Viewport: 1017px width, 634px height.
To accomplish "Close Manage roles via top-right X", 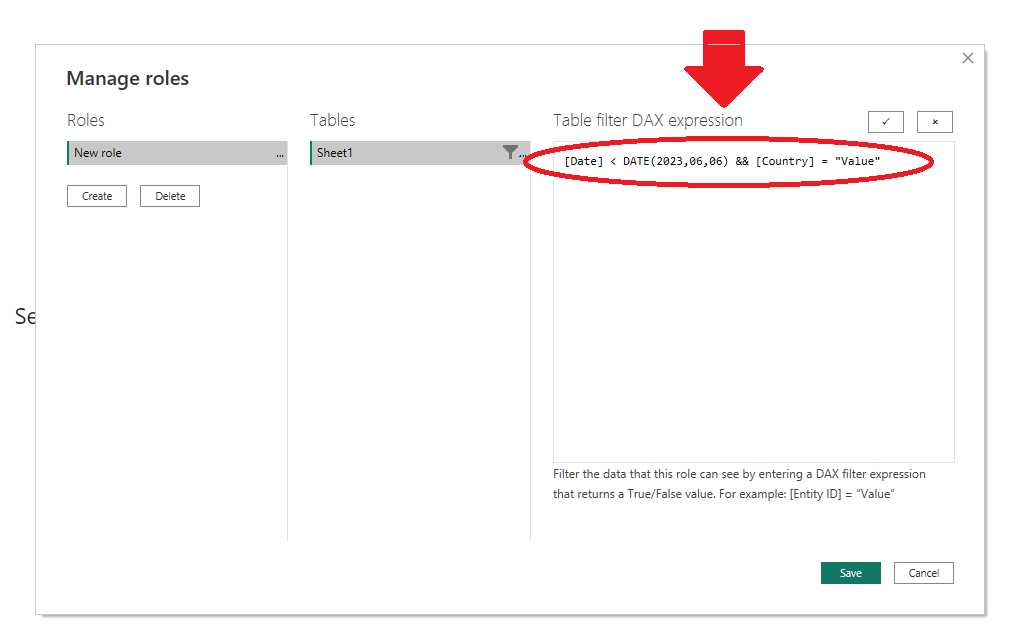I will pyautogui.click(x=967, y=58).
